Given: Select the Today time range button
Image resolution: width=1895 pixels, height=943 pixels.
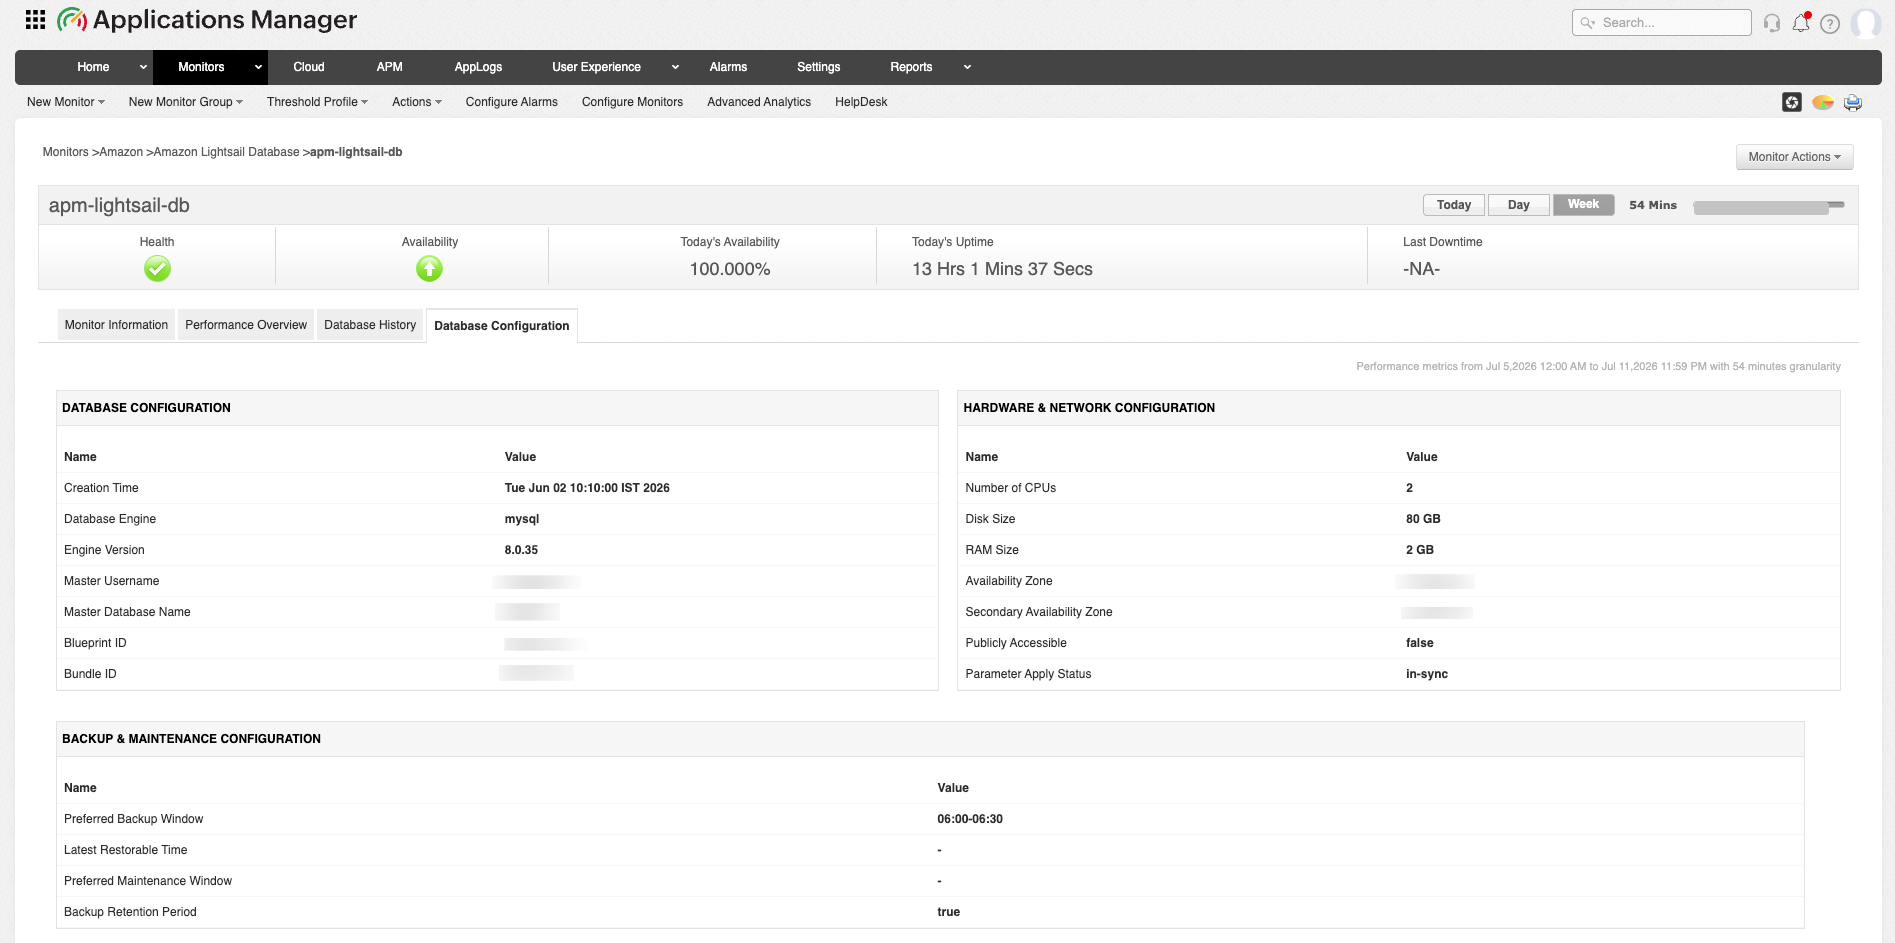Looking at the screenshot, I should [x=1454, y=205].
